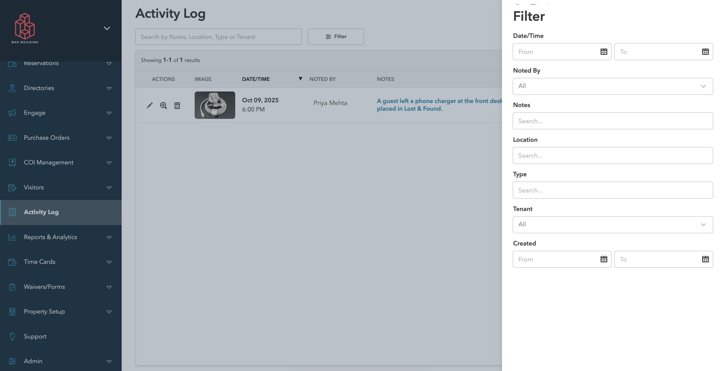The height and width of the screenshot is (371, 720).
Task: Click the Date/Time sort arrow
Action: coord(300,79)
